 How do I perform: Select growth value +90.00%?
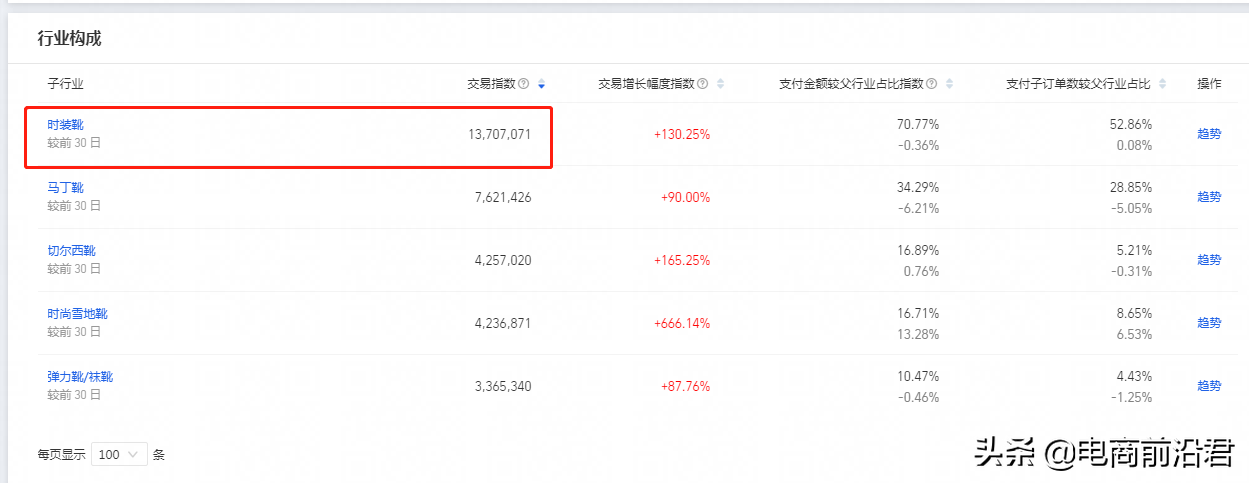click(x=685, y=197)
